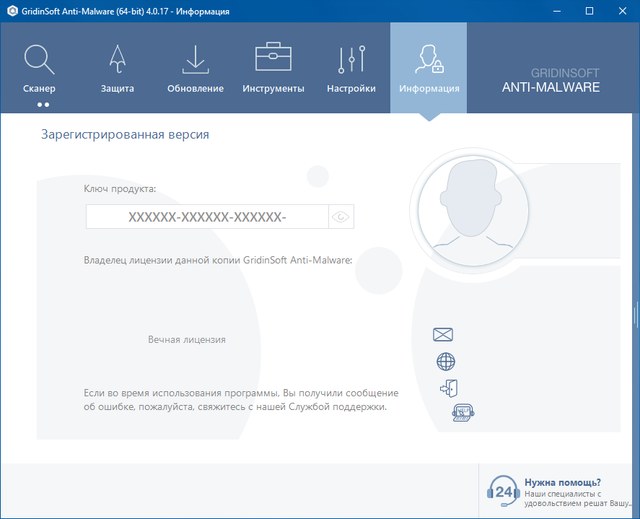This screenshot has height=519, width=640.
Task: Open the globe website icon
Action: point(446,362)
